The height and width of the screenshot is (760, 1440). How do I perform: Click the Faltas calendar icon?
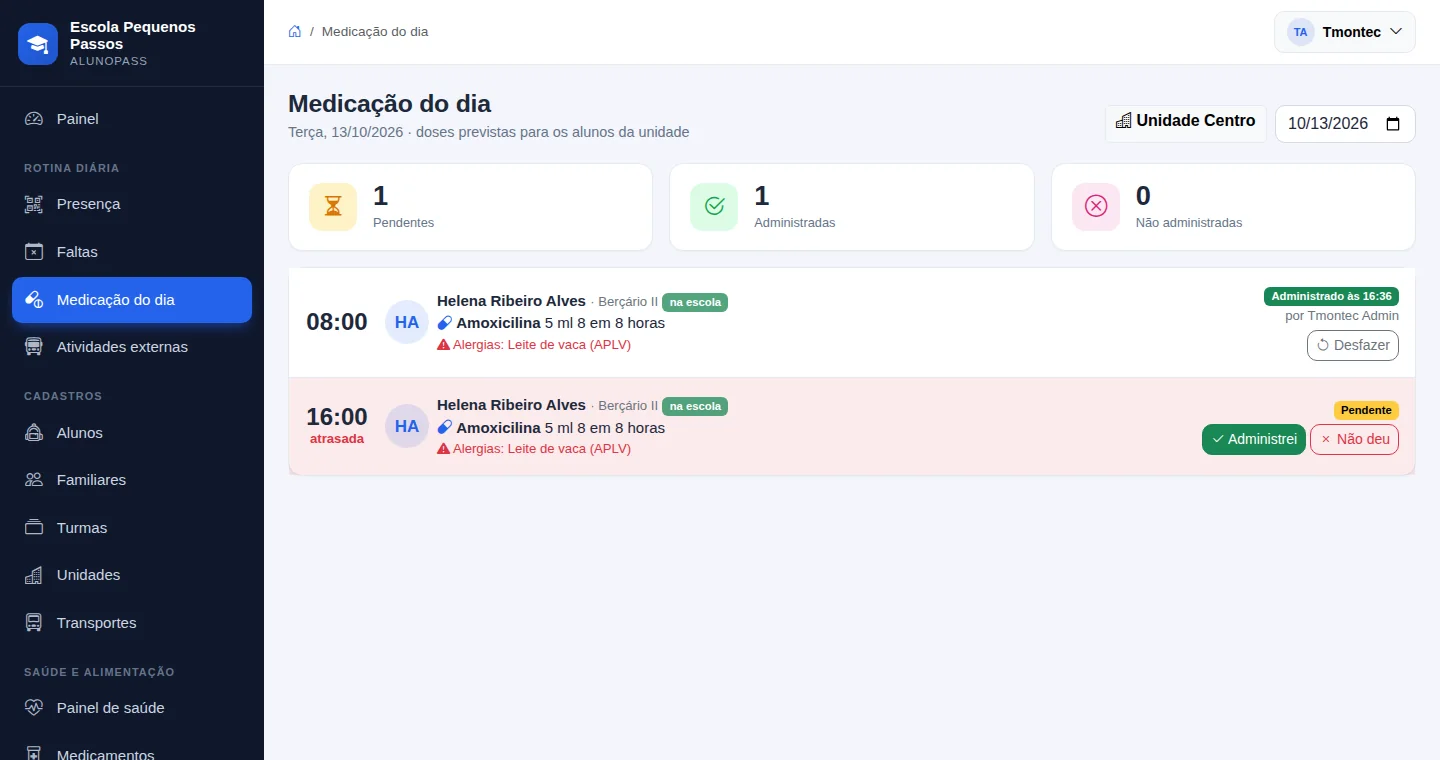coord(34,252)
